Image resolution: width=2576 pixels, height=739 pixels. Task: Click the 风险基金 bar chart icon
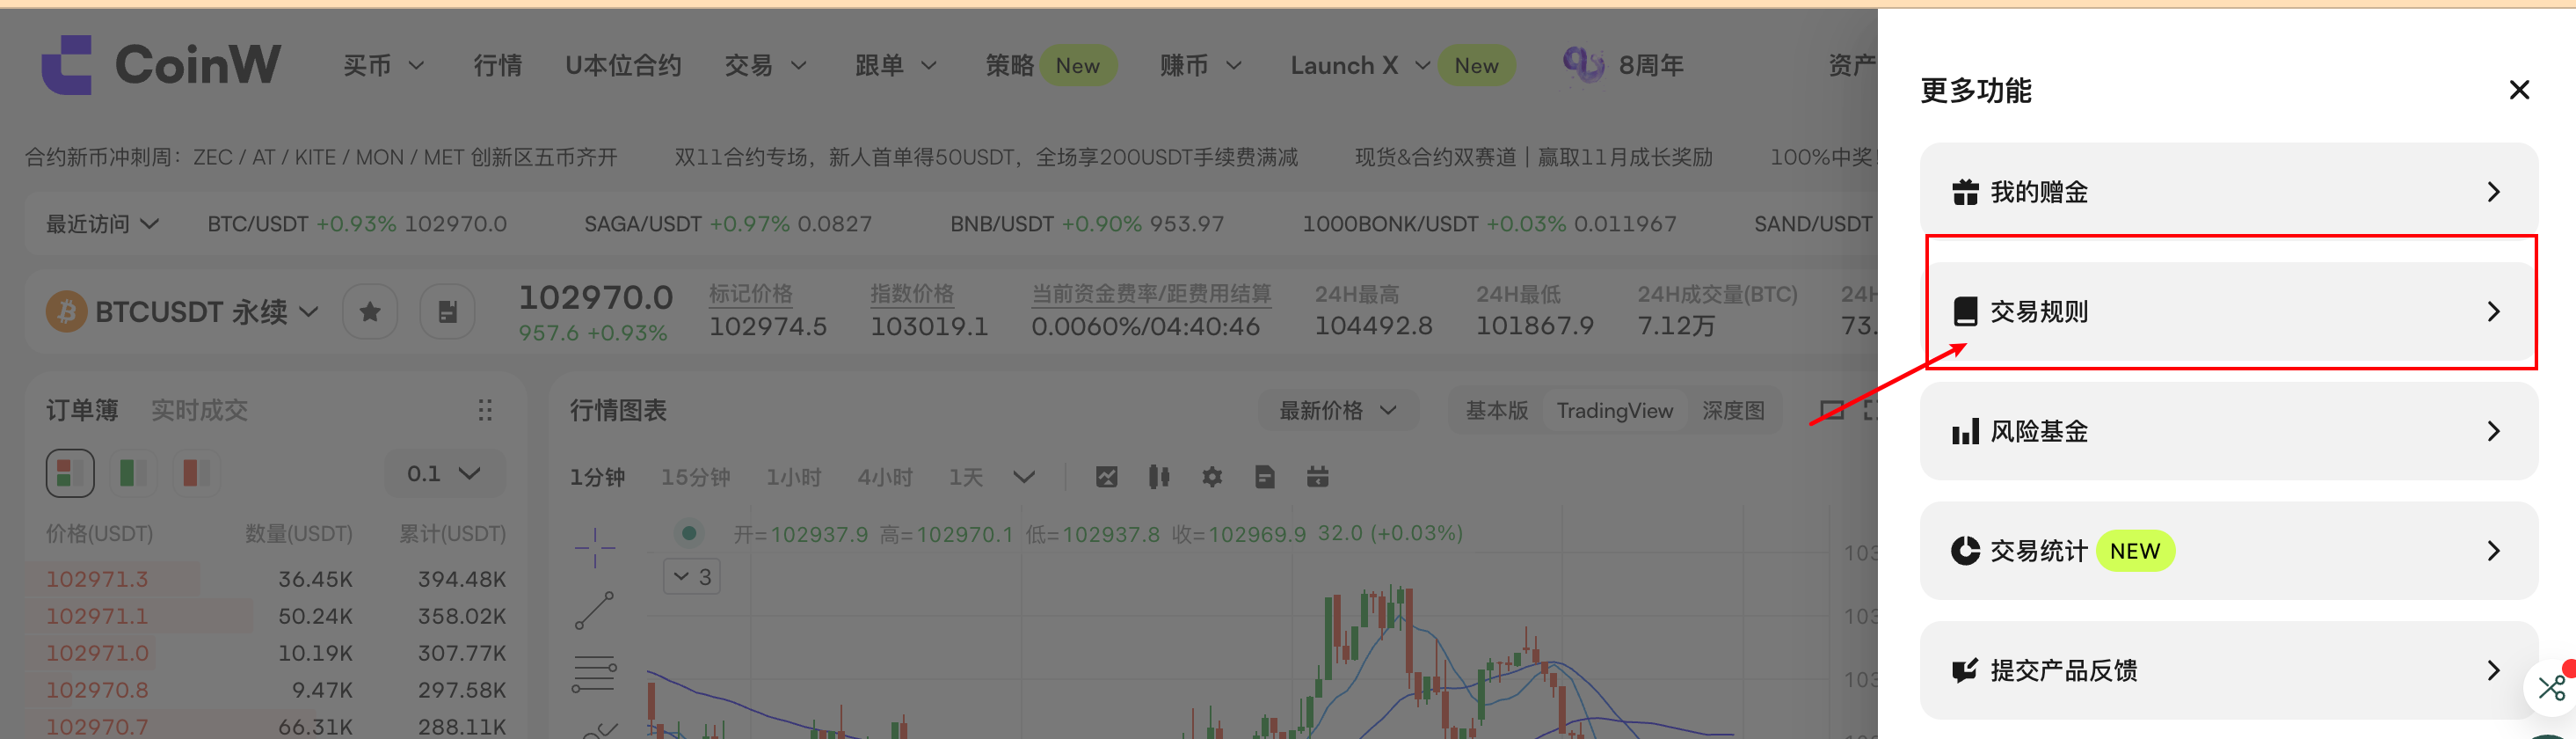coord(1965,432)
